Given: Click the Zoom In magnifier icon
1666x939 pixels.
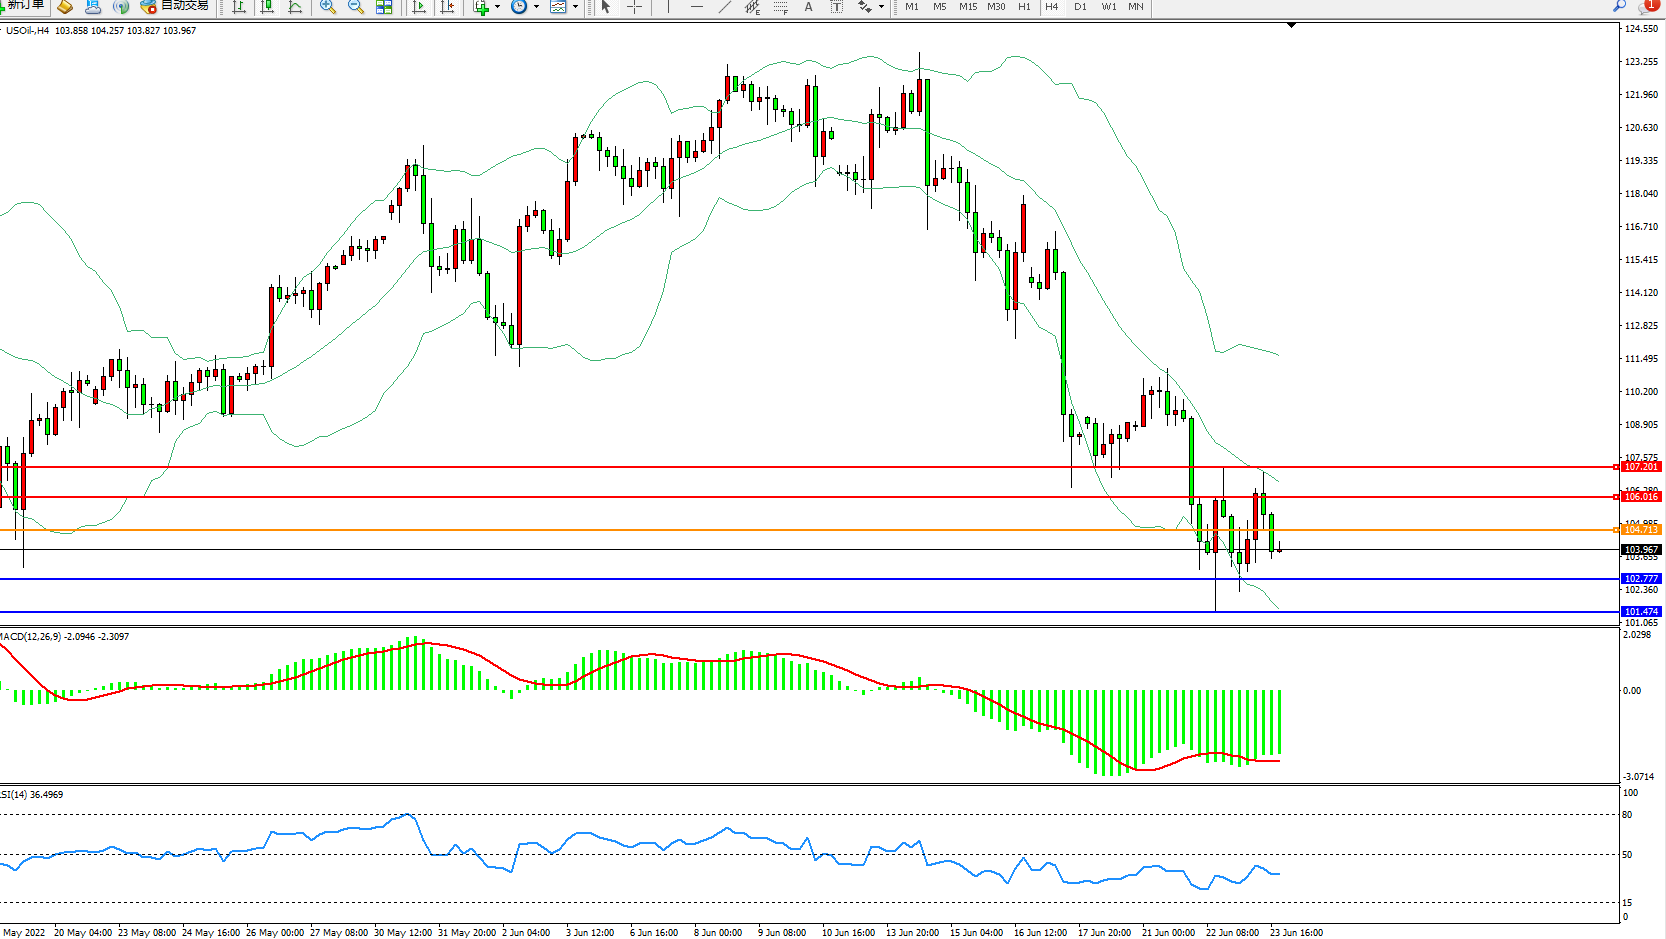Looking at the screenshot, I should coord(327,7).
